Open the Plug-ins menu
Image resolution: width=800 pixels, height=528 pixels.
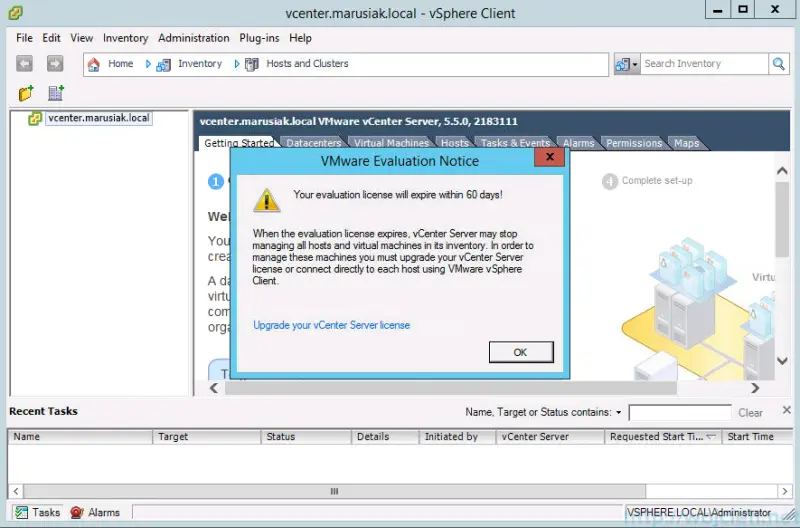pos(259,38)
